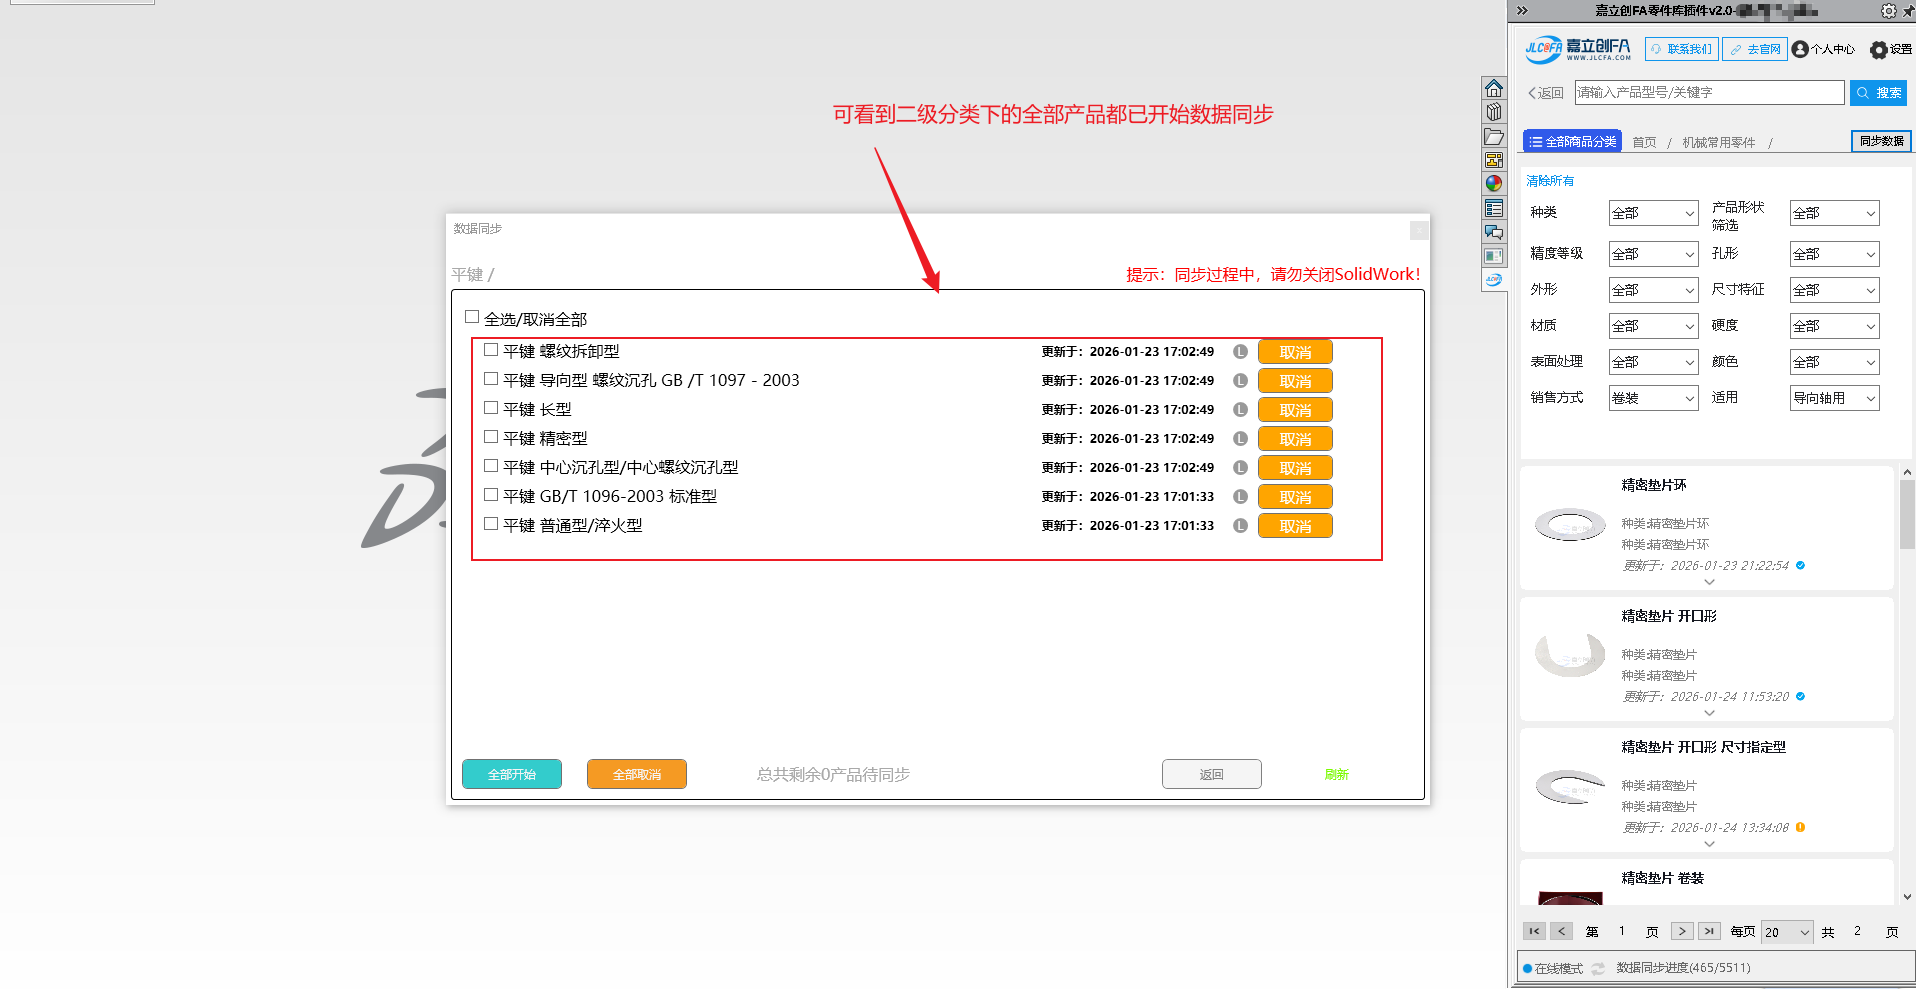Image resolution: width=1916 pixels, height=989 pixels.
Task: Open the Custom Properties list icon
Action: pyautogui.click(x=1493, y=208)
